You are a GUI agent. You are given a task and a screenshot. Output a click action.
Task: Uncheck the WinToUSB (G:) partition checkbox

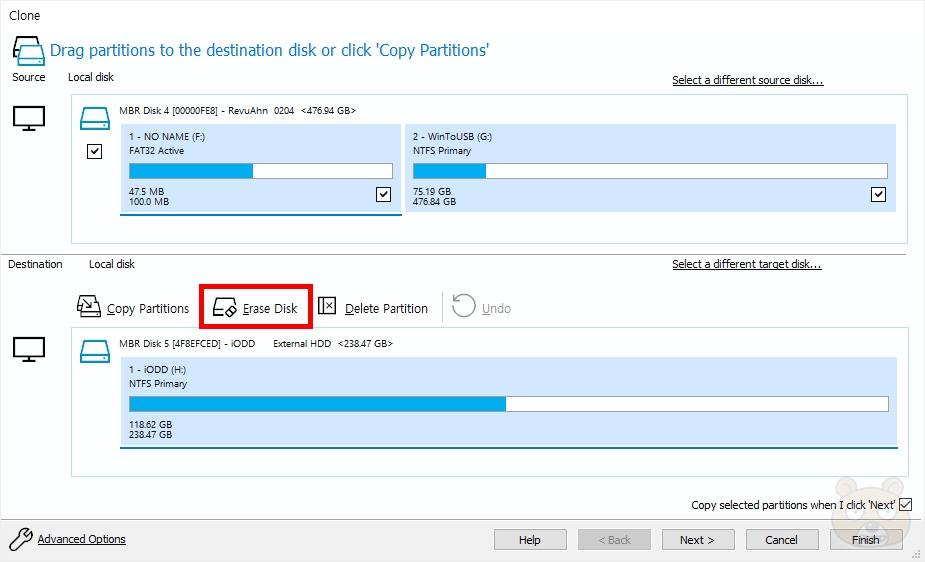click(878, 194)
